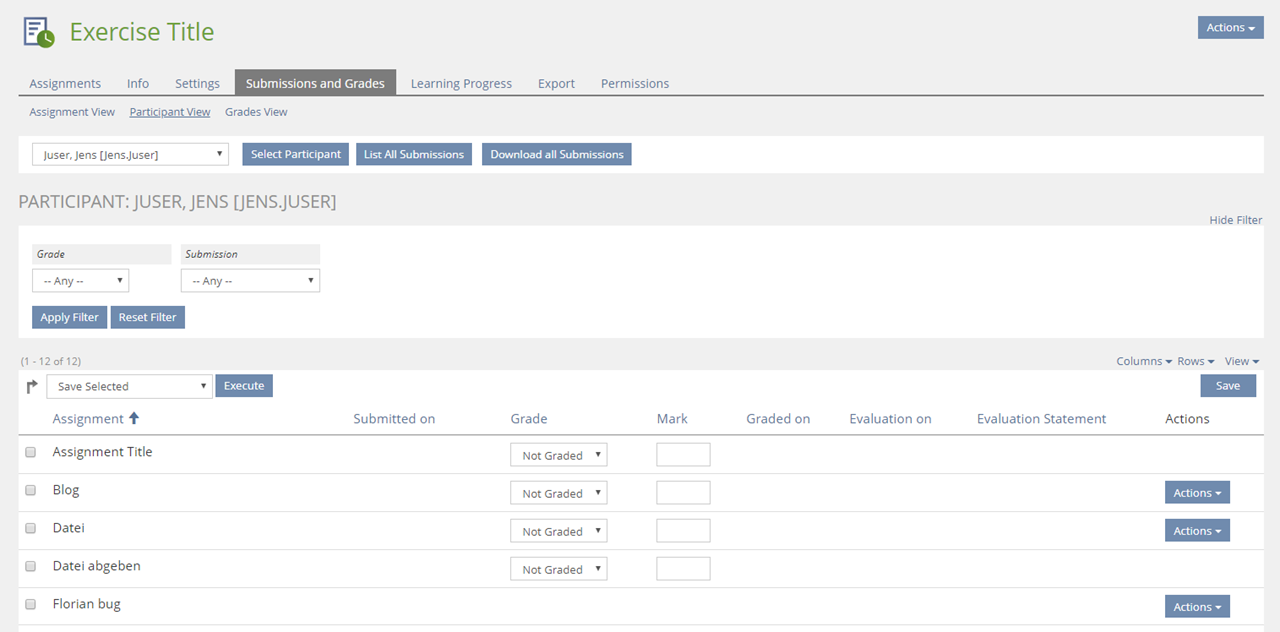The width and height of the screenshot is (1280, 632).
Task: Switch to the Learning Progress tab
Action: [x=461, y=83]
